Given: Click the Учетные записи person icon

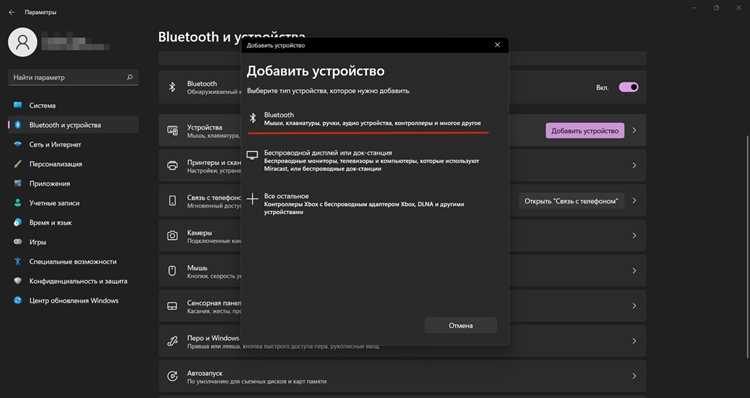Looking at the screenshot, I should [18, 203].
